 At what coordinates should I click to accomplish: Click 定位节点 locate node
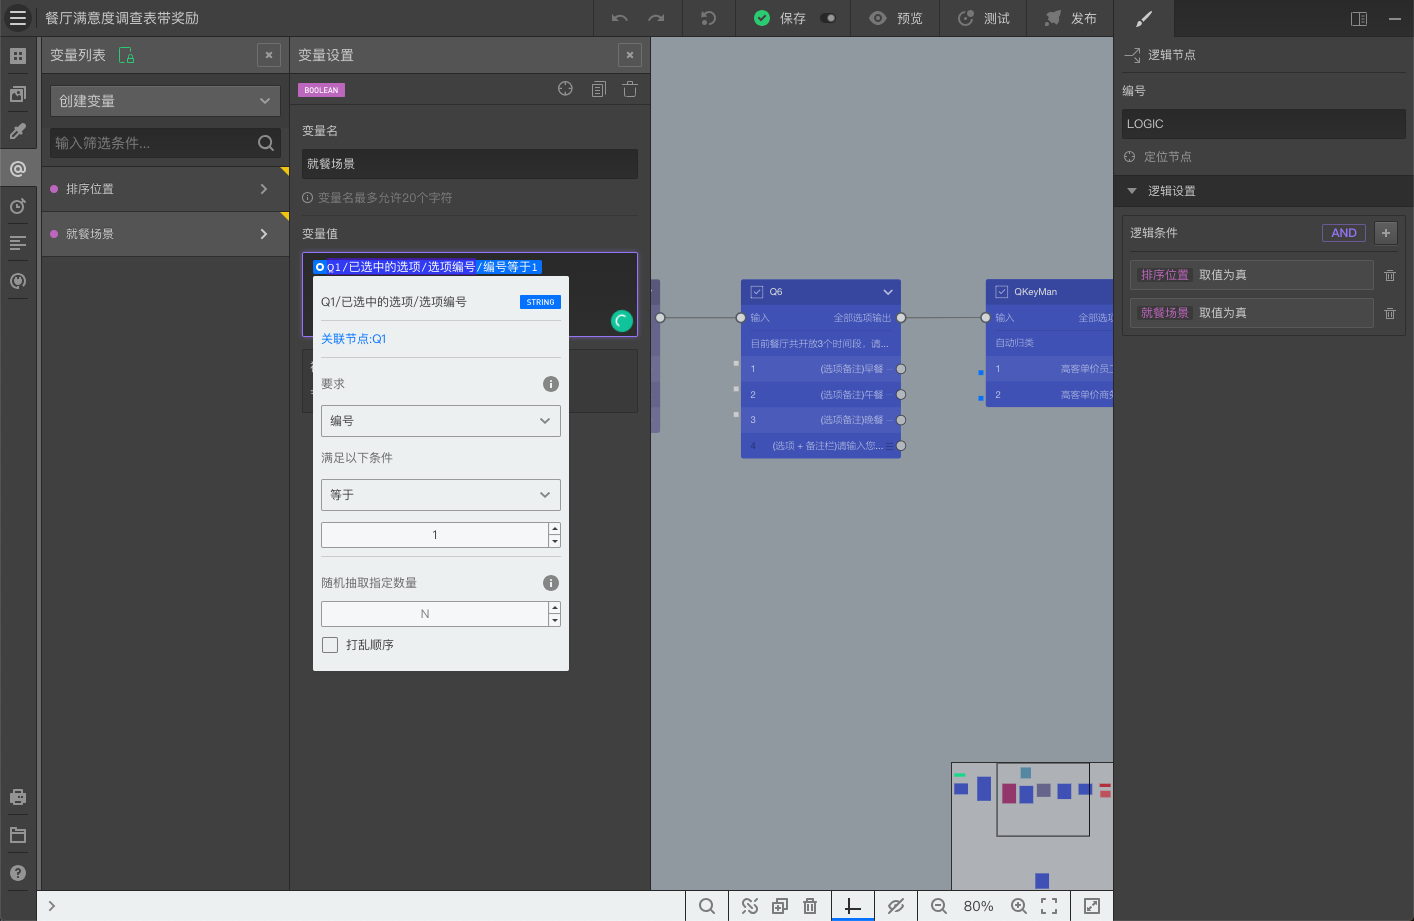[1158, 157]
